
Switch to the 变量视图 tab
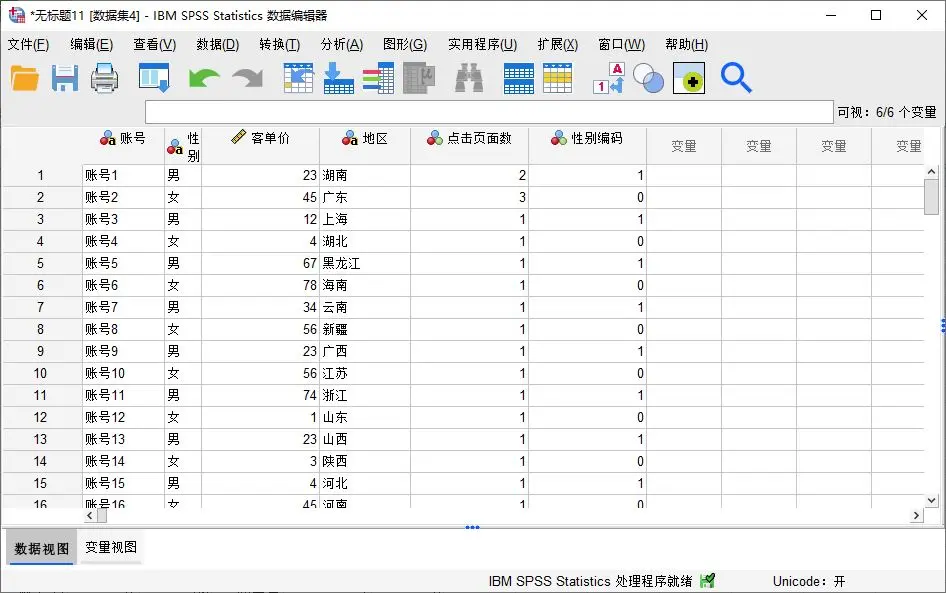tap(111, 547)
